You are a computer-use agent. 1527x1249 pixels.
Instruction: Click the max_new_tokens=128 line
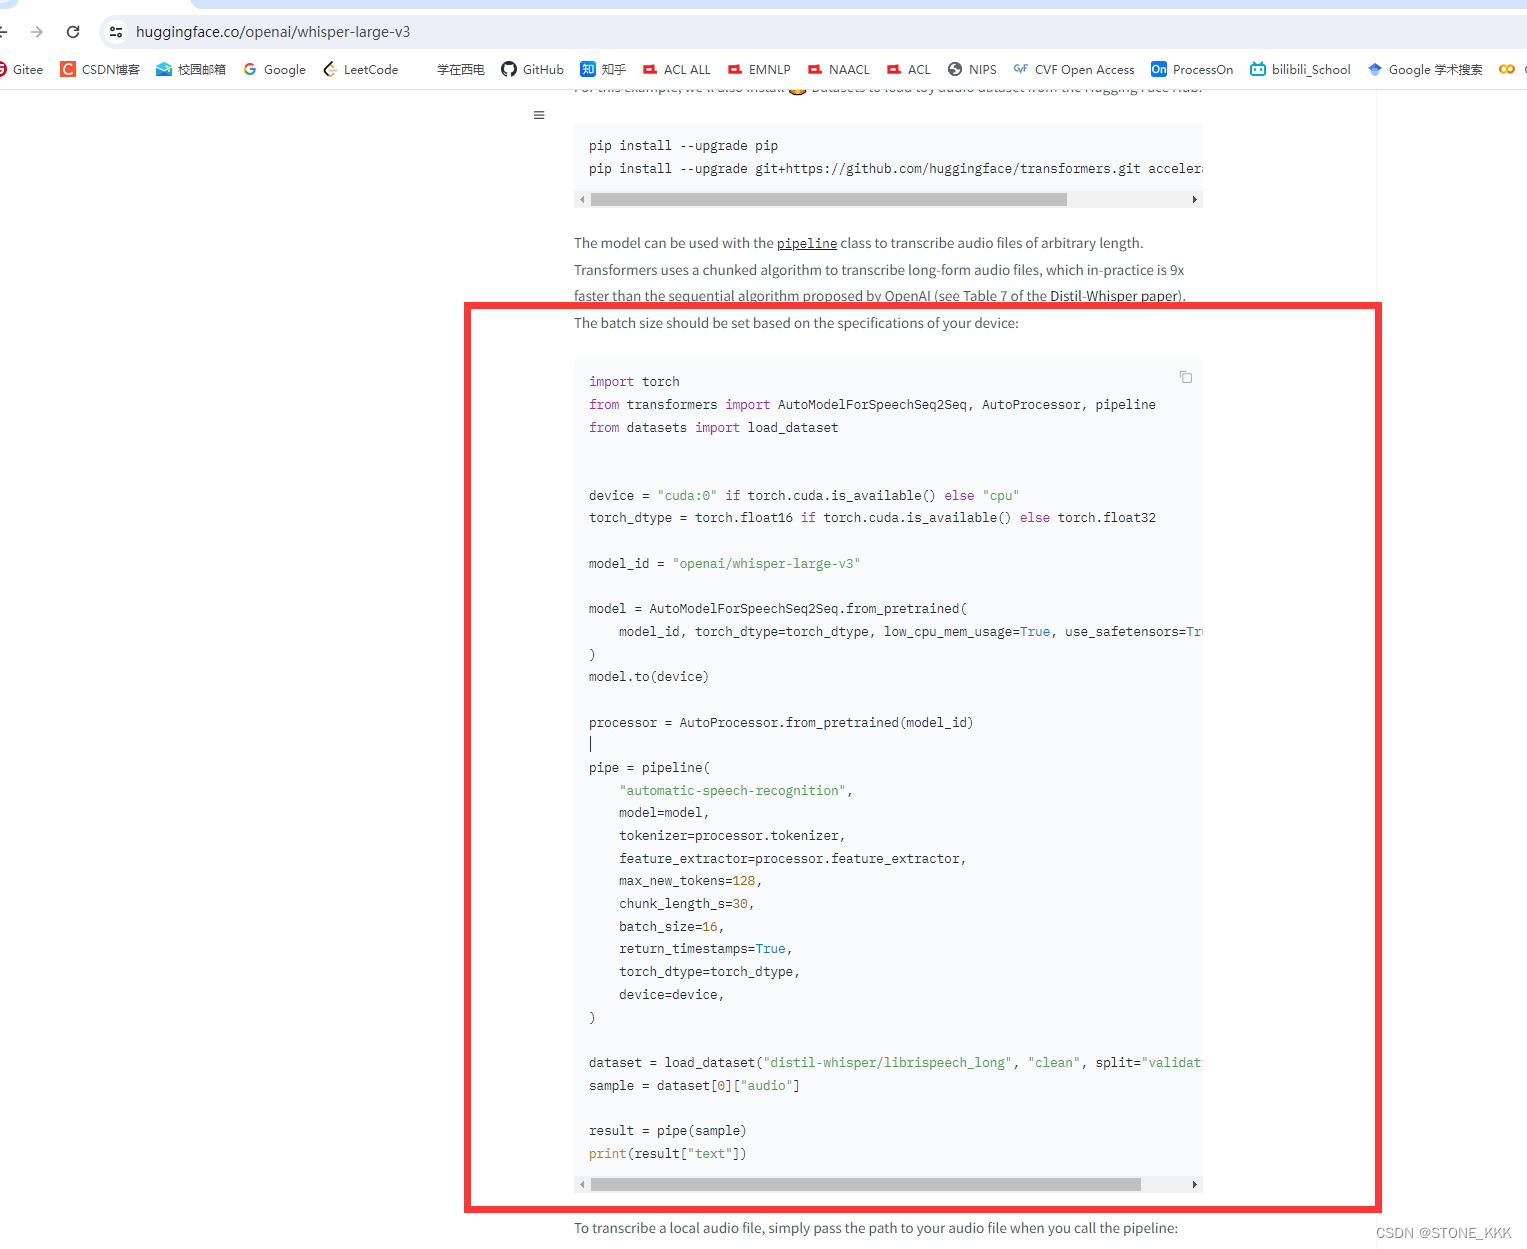coord(690,881)
